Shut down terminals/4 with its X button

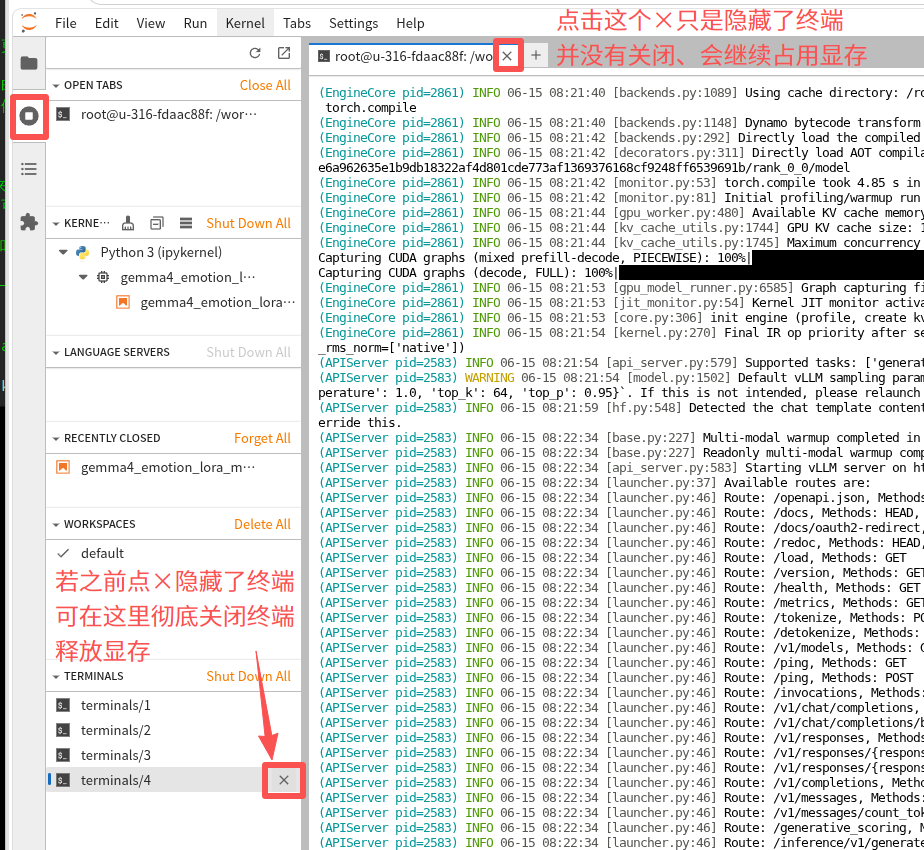point(284,780)
